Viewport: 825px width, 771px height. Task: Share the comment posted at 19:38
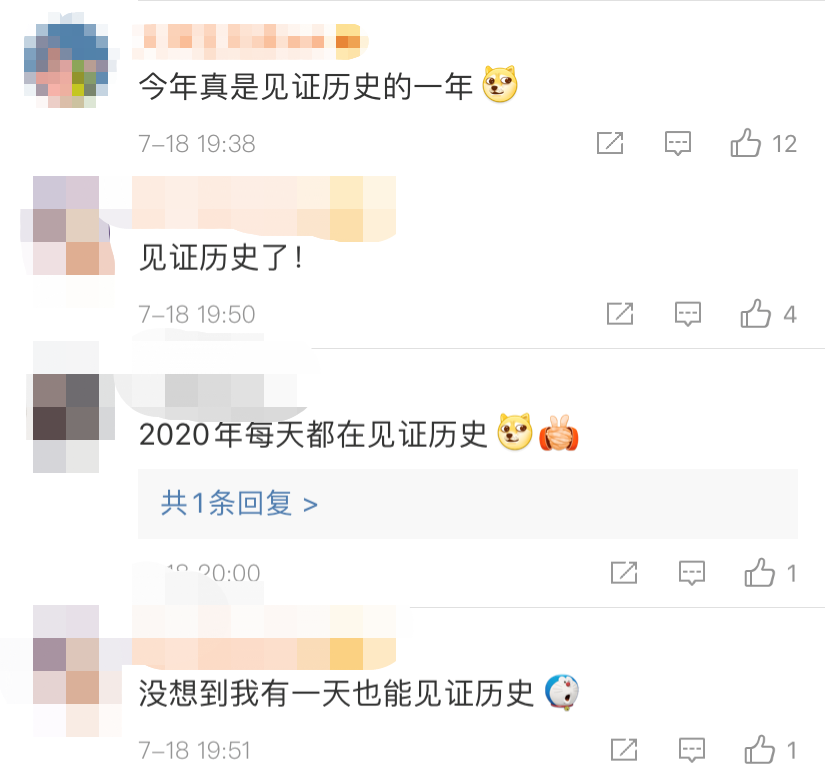(x=610, y=143)
